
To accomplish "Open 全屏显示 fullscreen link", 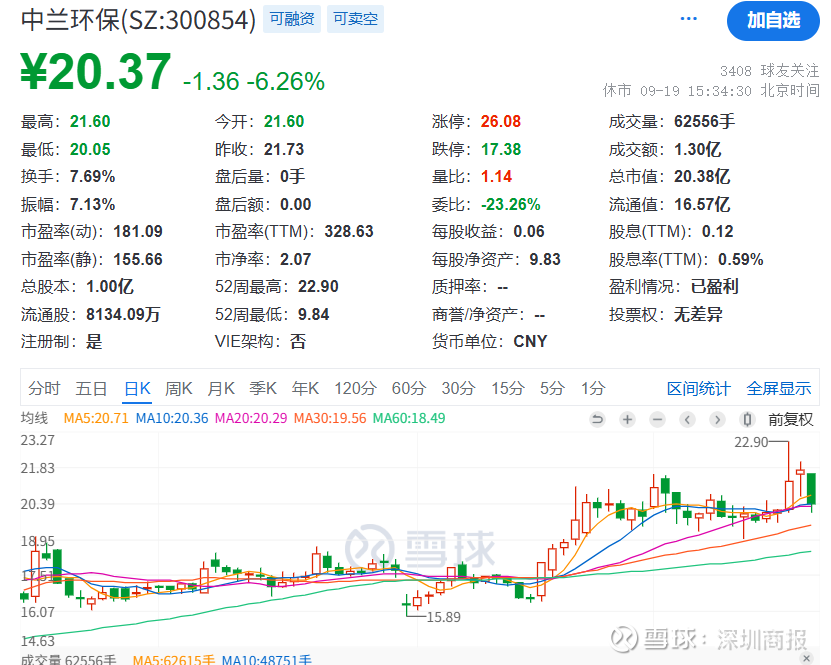I will click(779, 388).
